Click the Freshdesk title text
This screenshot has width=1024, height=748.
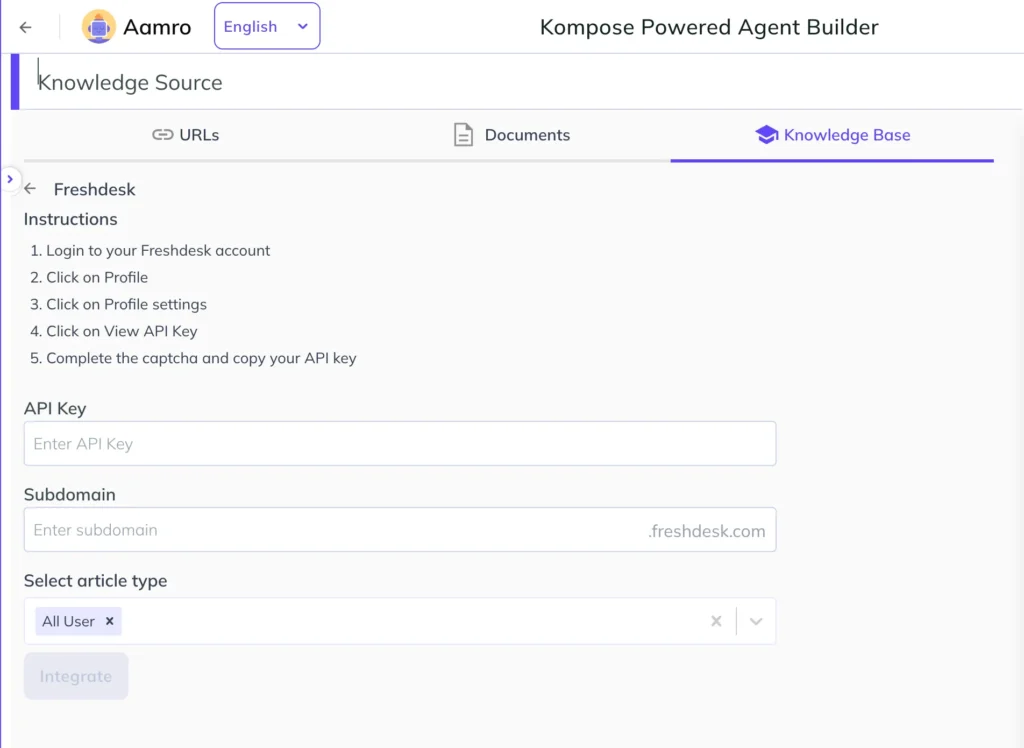(x=95, y=189)
